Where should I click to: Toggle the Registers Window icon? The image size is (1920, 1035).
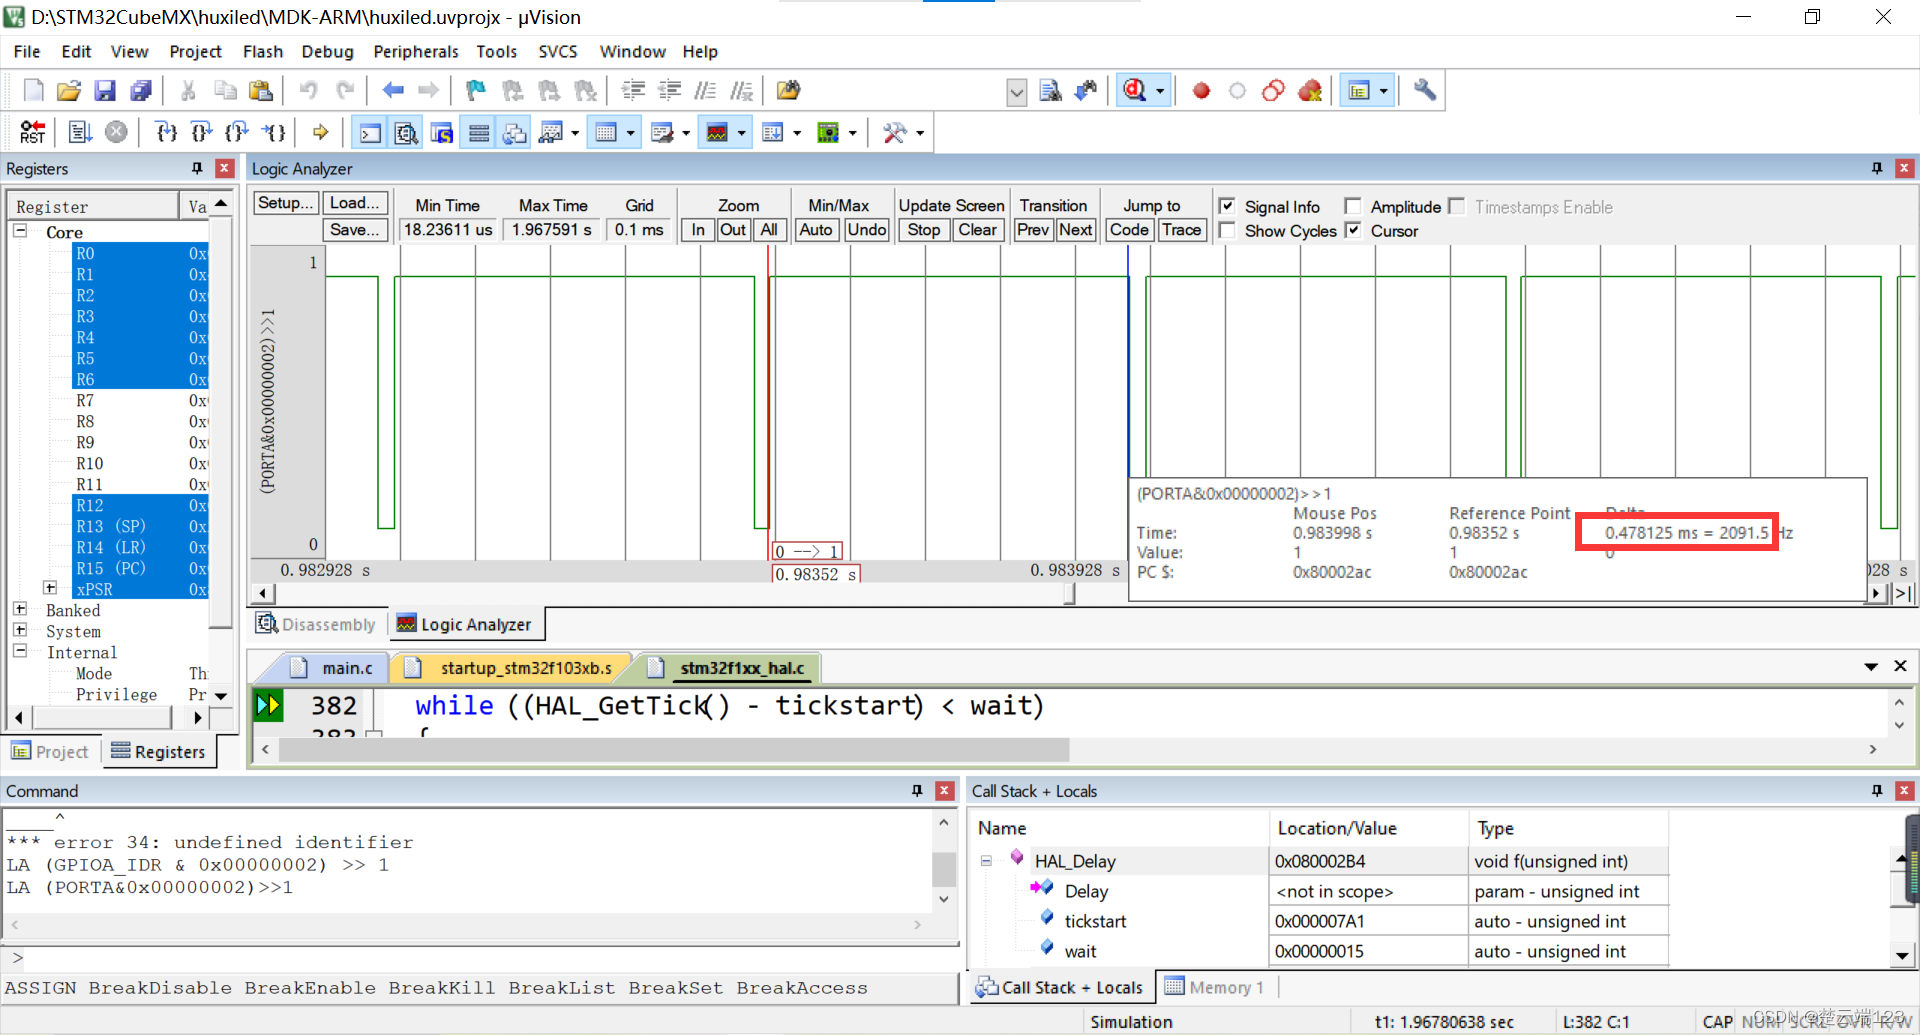[479, 132]
